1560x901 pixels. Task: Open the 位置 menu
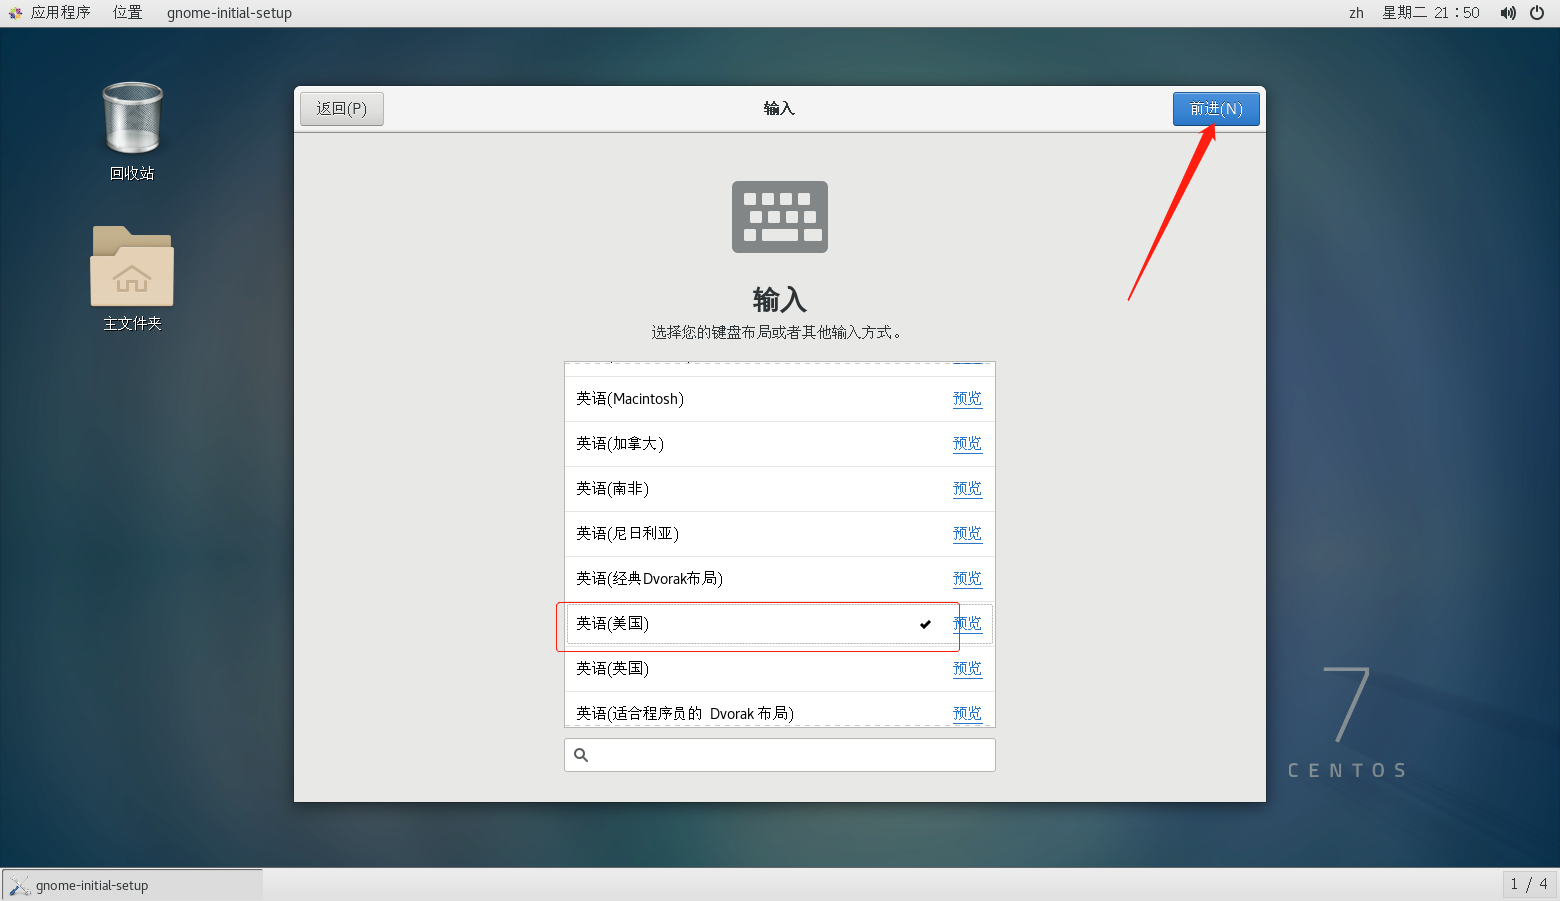coord(127,13)
